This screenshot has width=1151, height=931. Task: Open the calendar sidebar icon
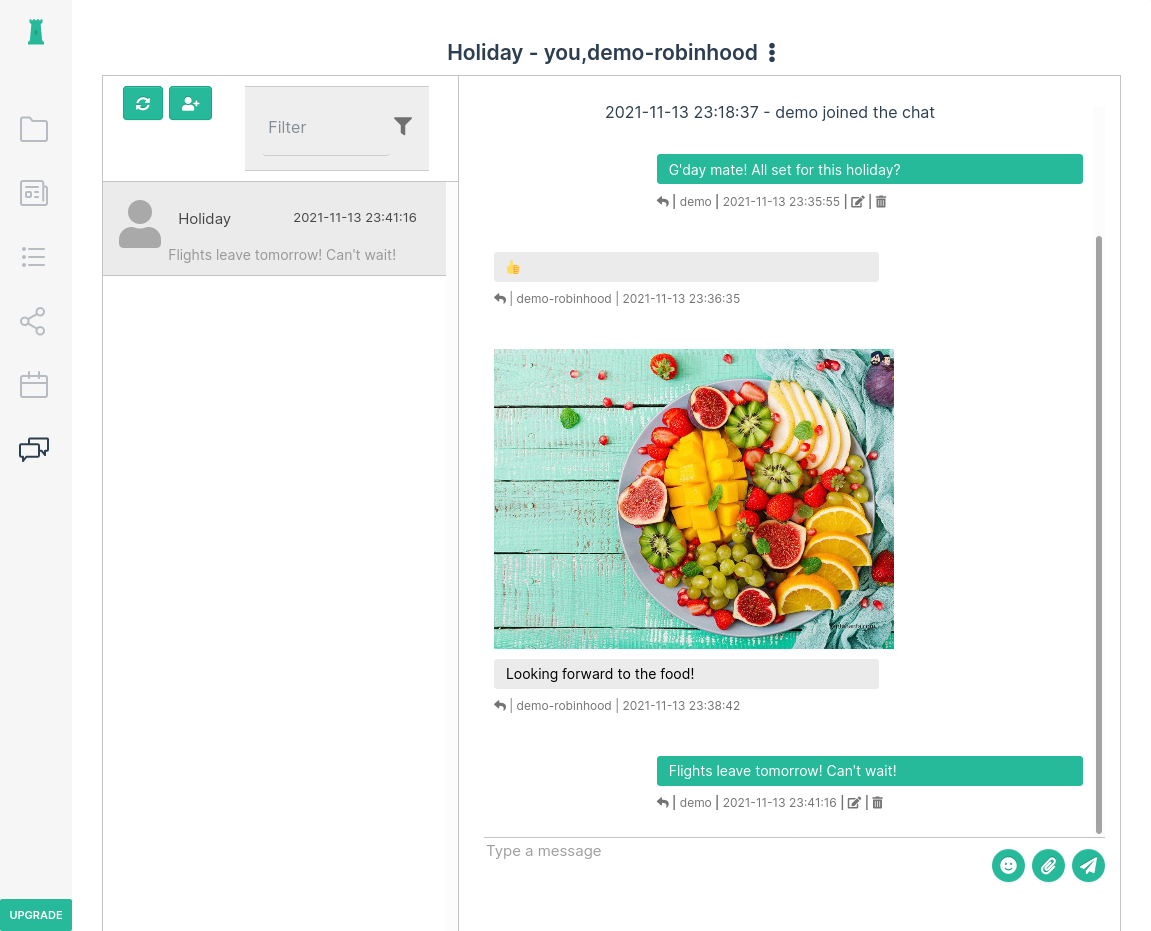(34, 385)
